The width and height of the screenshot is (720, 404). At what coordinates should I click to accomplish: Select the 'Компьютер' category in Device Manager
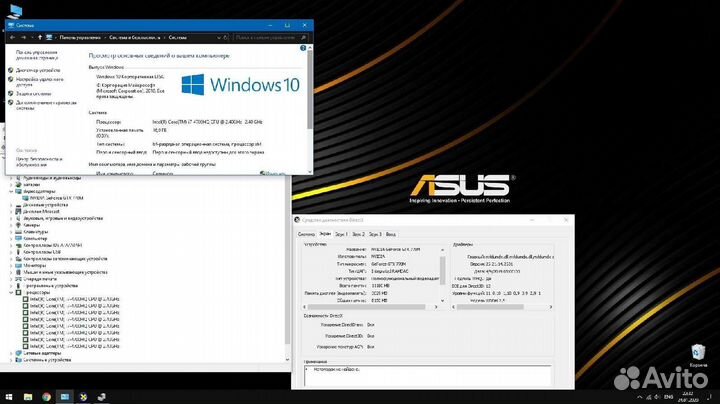click(x=35, y=239)
